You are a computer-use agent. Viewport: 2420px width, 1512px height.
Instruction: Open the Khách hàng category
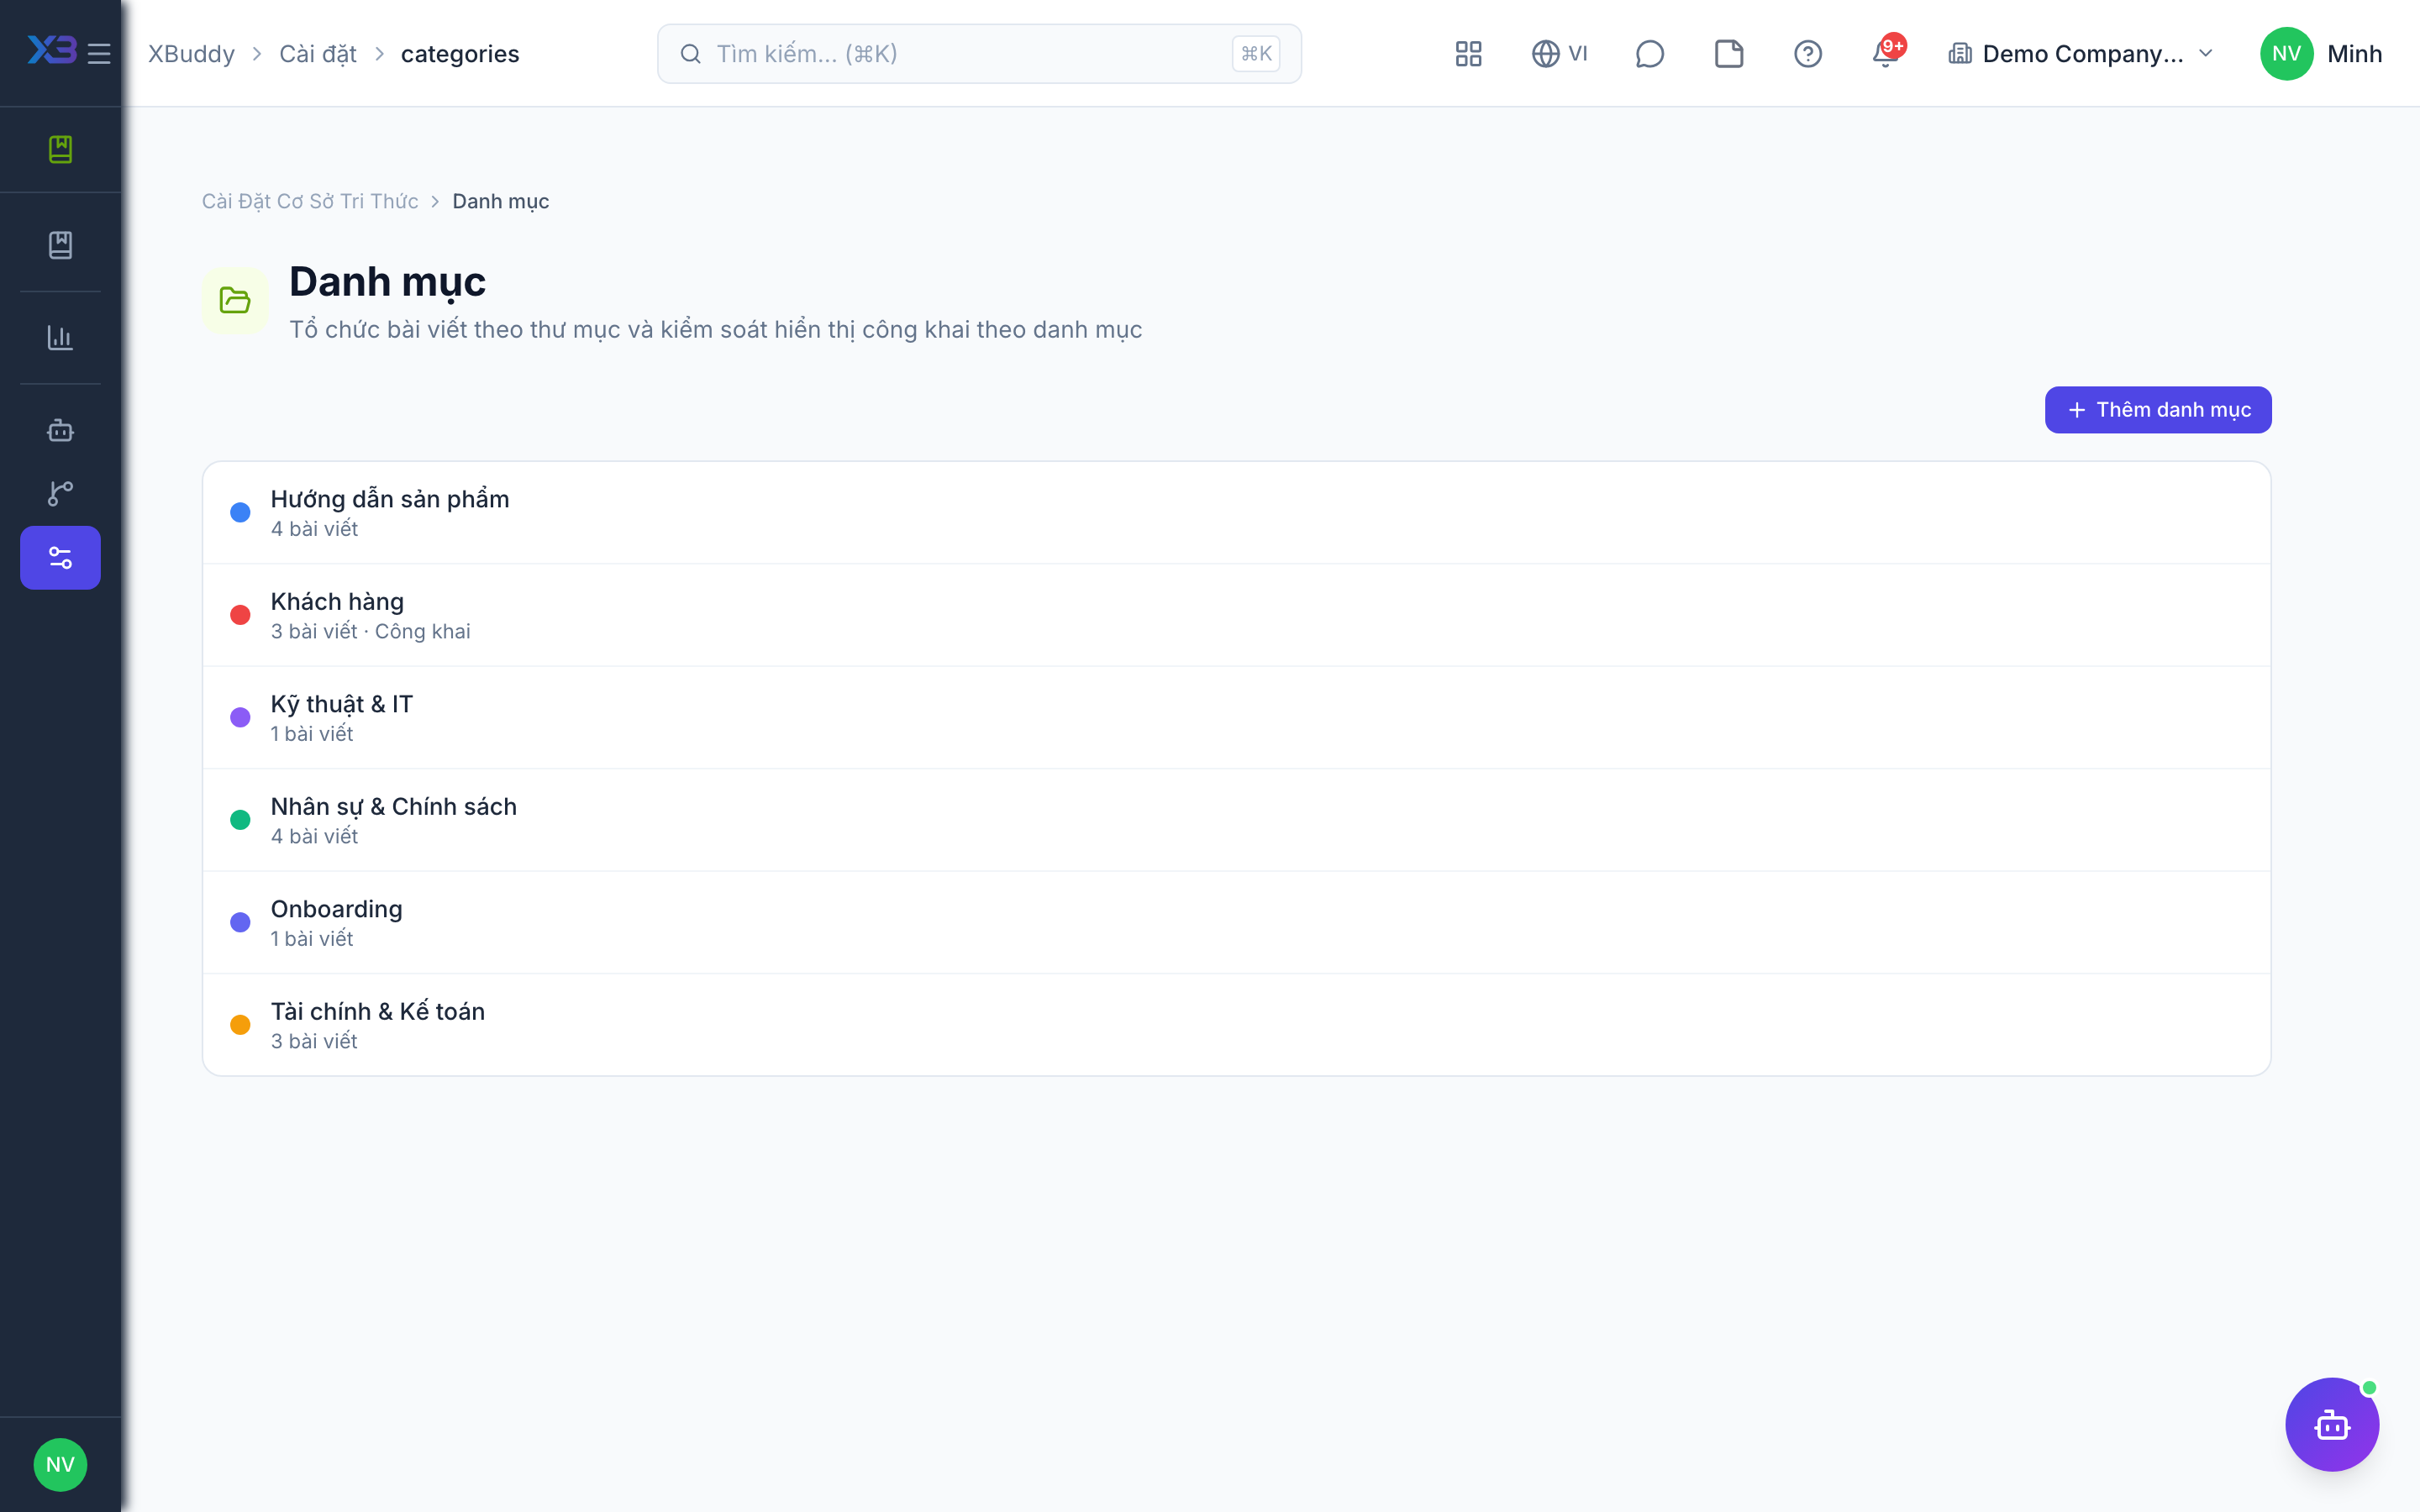[x=1236, y=615]
